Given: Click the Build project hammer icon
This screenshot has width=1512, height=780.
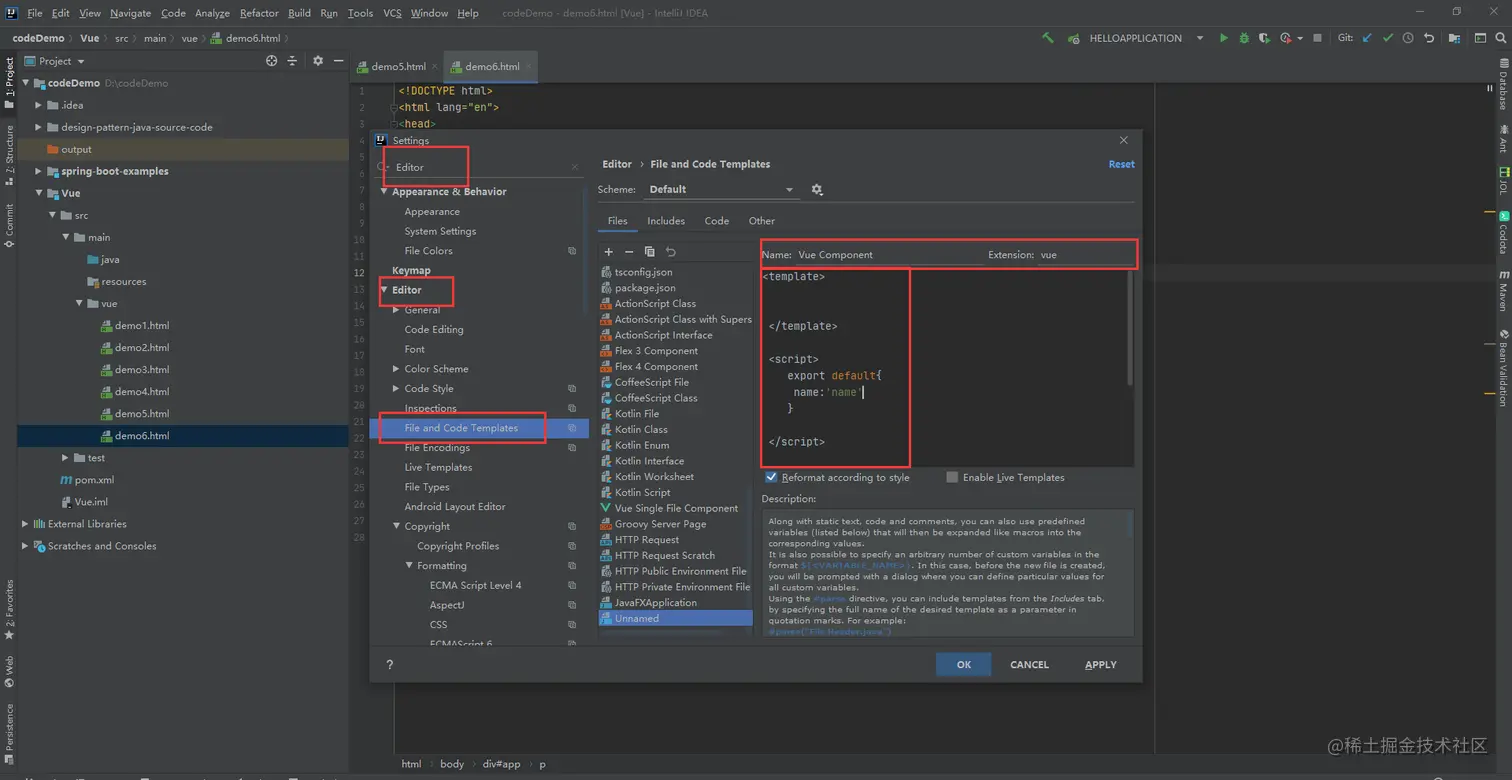Looking at the screenshot, I should (1048, 38).
